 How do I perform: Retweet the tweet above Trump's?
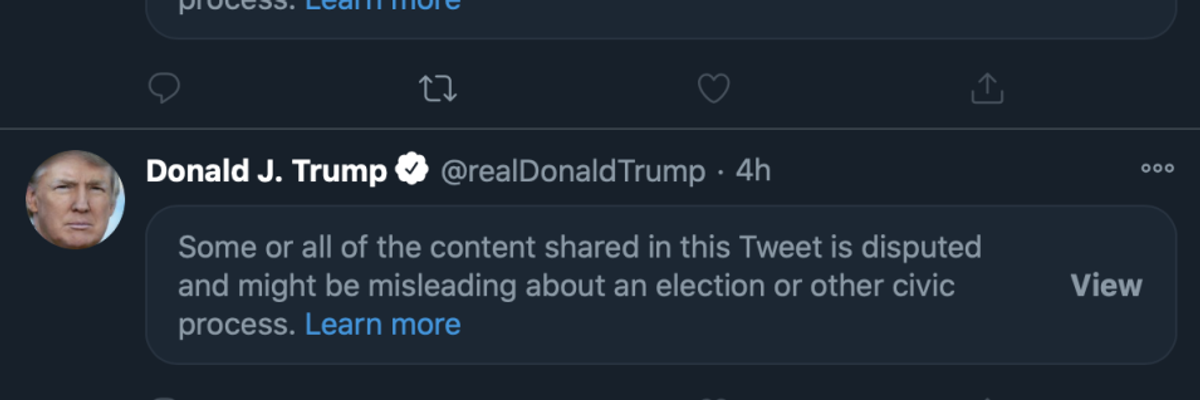[x=437, y=90]
